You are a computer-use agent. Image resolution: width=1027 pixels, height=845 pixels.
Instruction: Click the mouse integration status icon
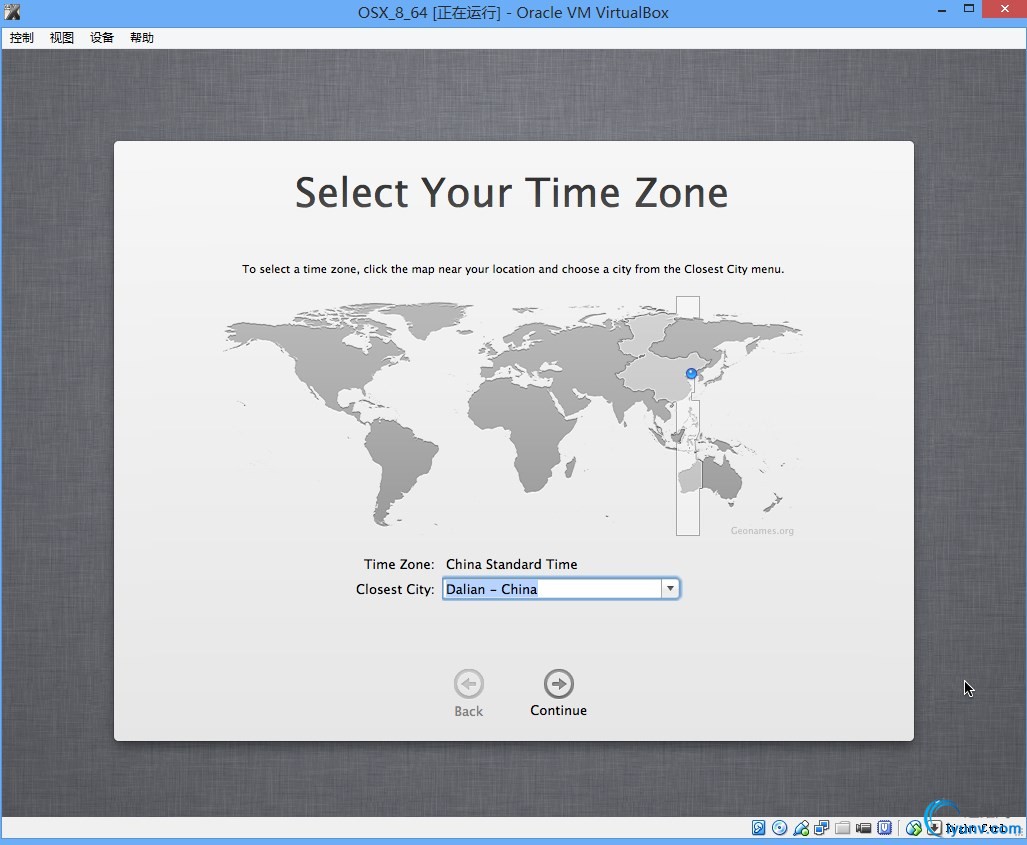coord(913,828)
